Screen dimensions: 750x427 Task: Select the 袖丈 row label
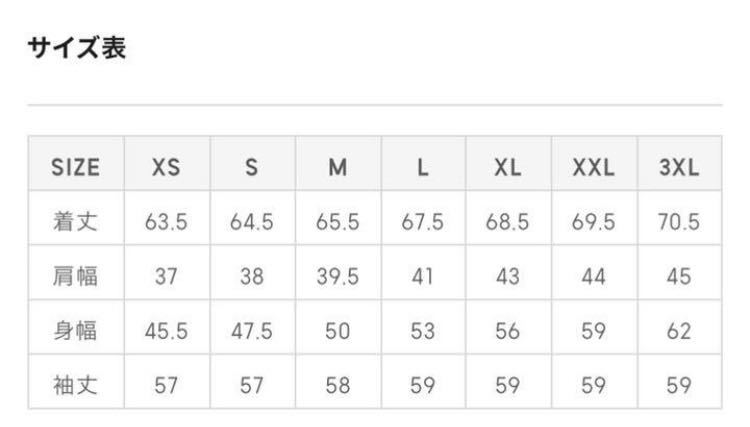click(76, 384)
